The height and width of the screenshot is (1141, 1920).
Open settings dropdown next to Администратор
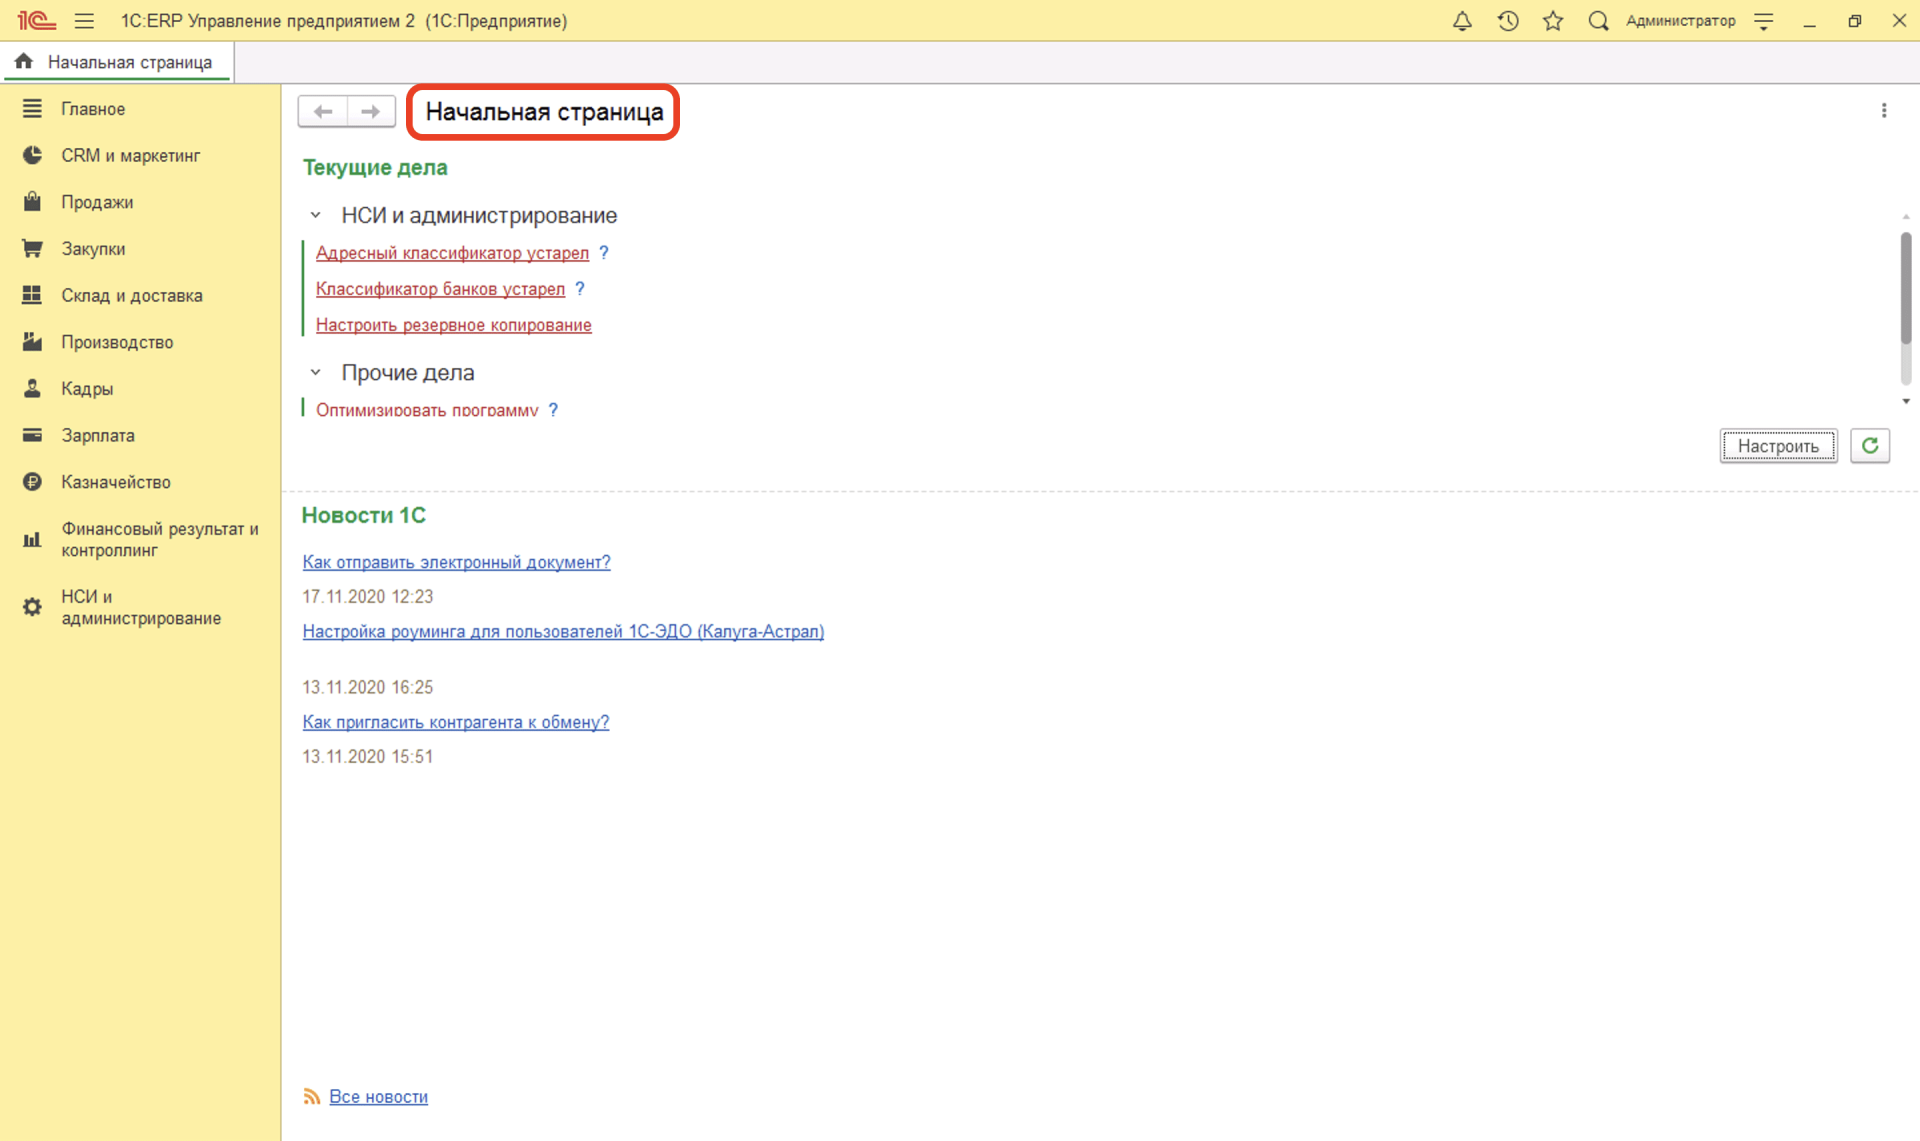pyautogui.click(x=1764, y=21)
